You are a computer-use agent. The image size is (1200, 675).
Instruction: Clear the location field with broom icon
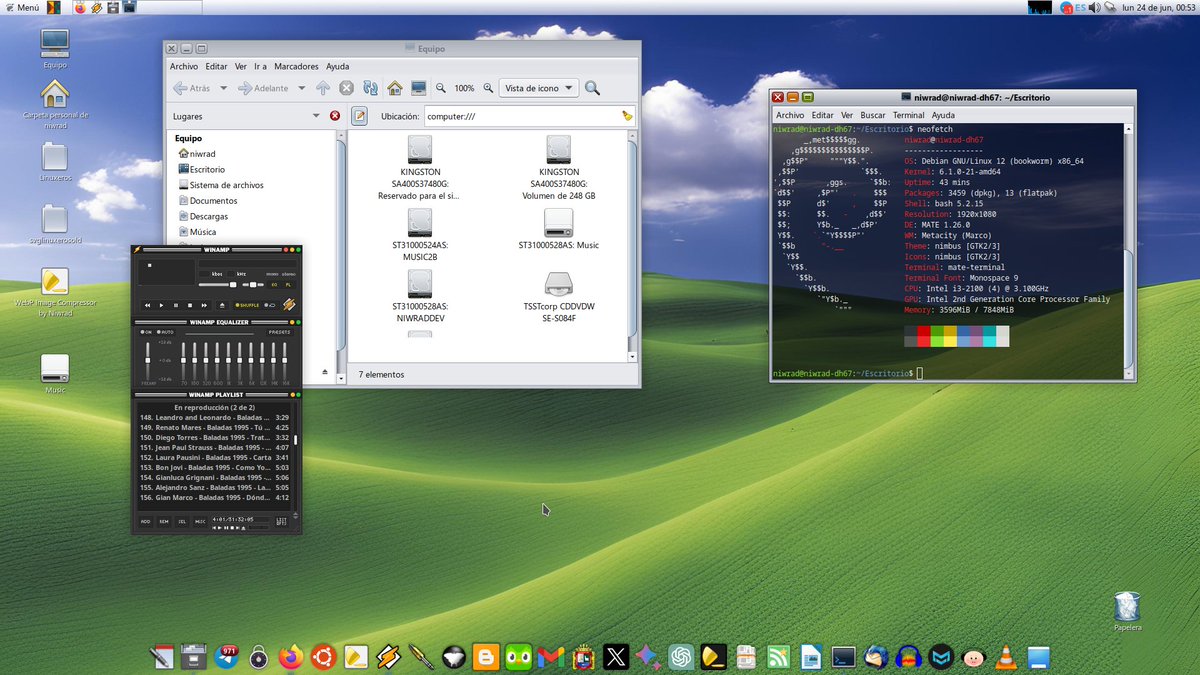pyautogui.click(x=627, y=116)
